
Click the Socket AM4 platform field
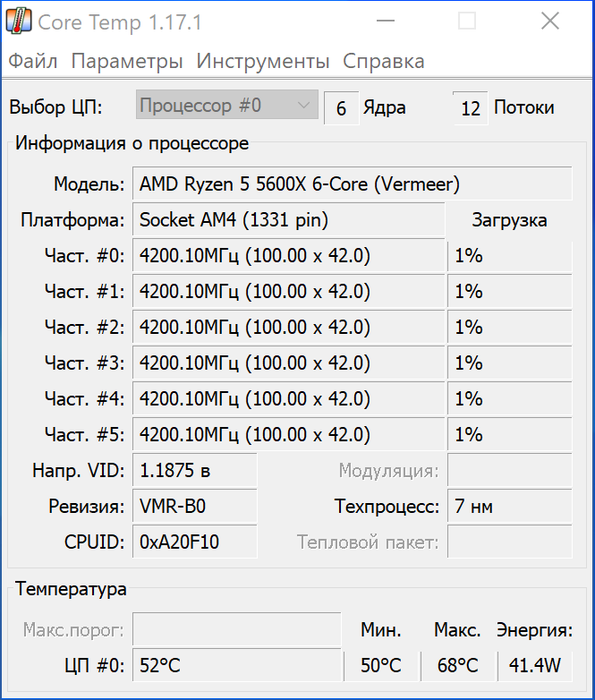pos(289,219)
